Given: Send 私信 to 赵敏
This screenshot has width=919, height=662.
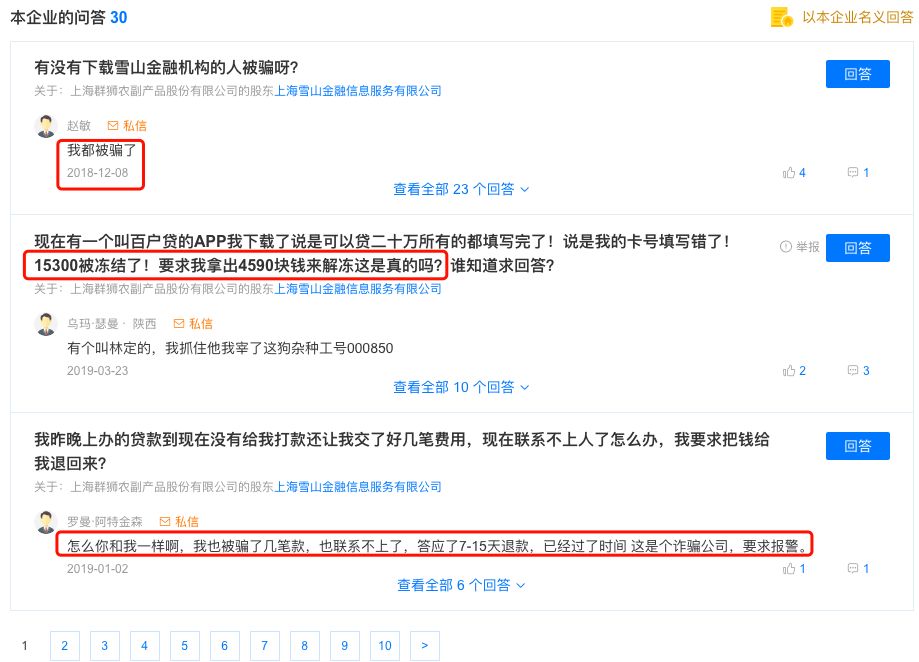Looking at the screenshot, I should 127,126.
